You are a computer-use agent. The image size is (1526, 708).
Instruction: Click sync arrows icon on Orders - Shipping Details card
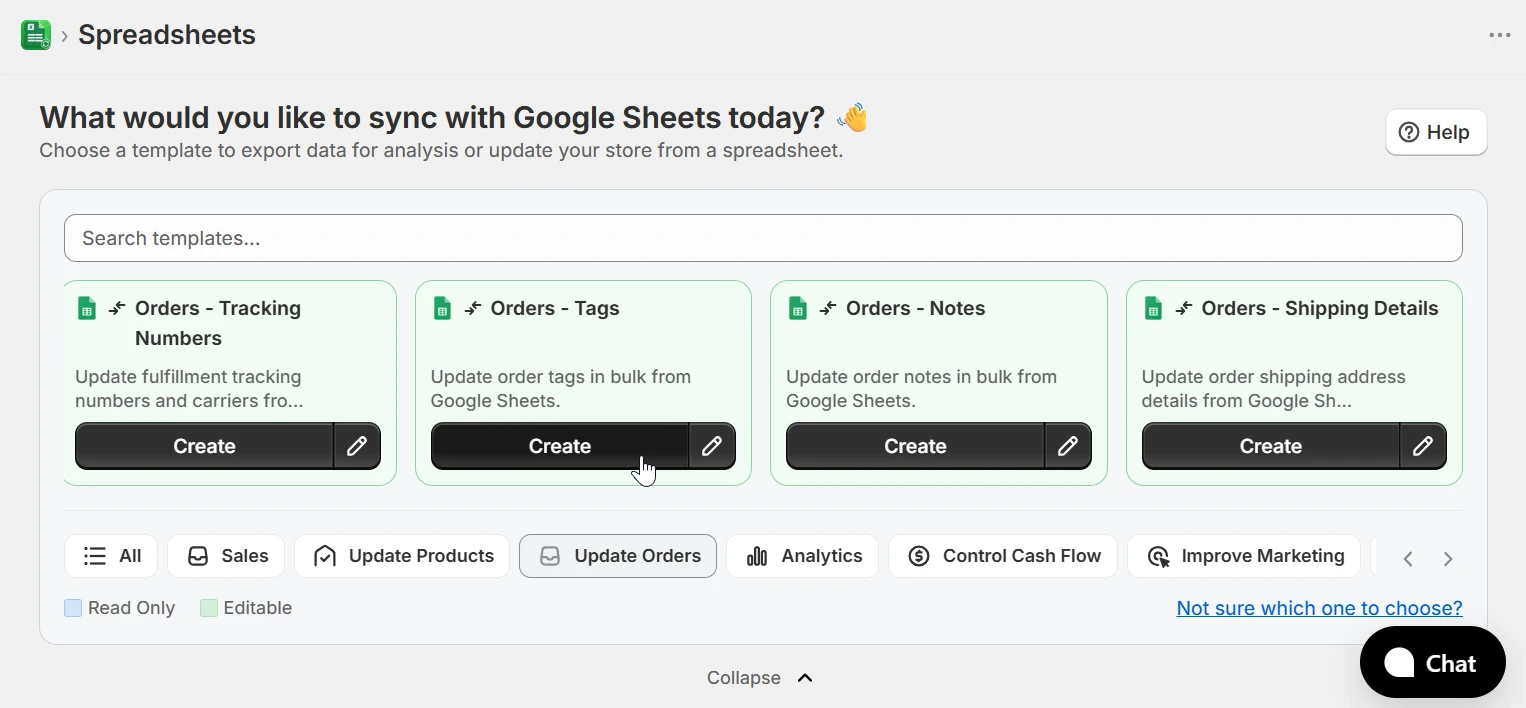[1184, 309]
